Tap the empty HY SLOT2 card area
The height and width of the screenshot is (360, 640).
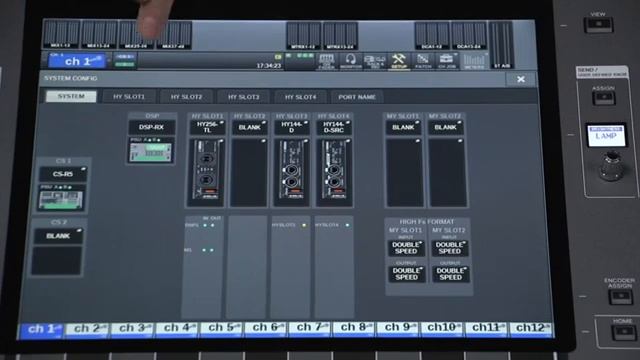(249, 172)
